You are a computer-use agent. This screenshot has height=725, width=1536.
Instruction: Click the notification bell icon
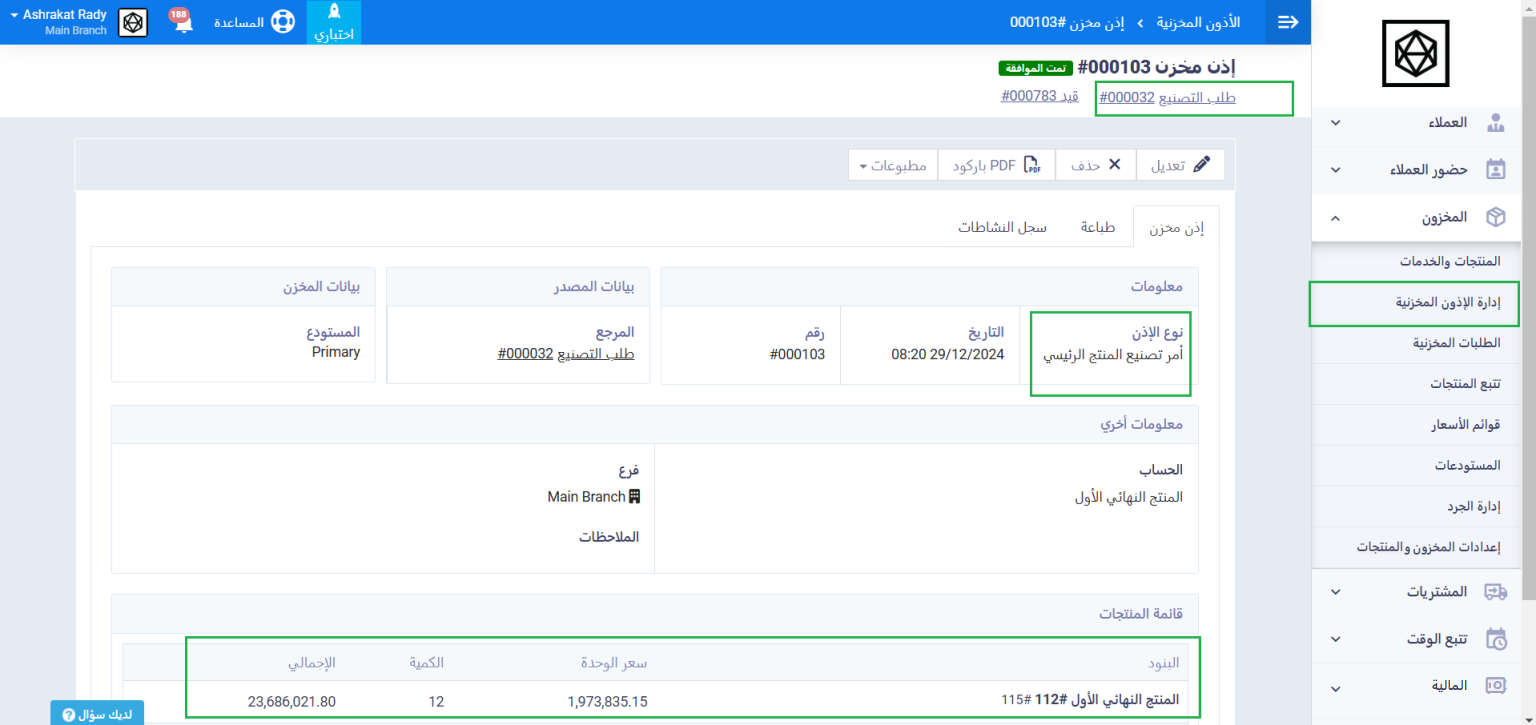tap(183, 23)
